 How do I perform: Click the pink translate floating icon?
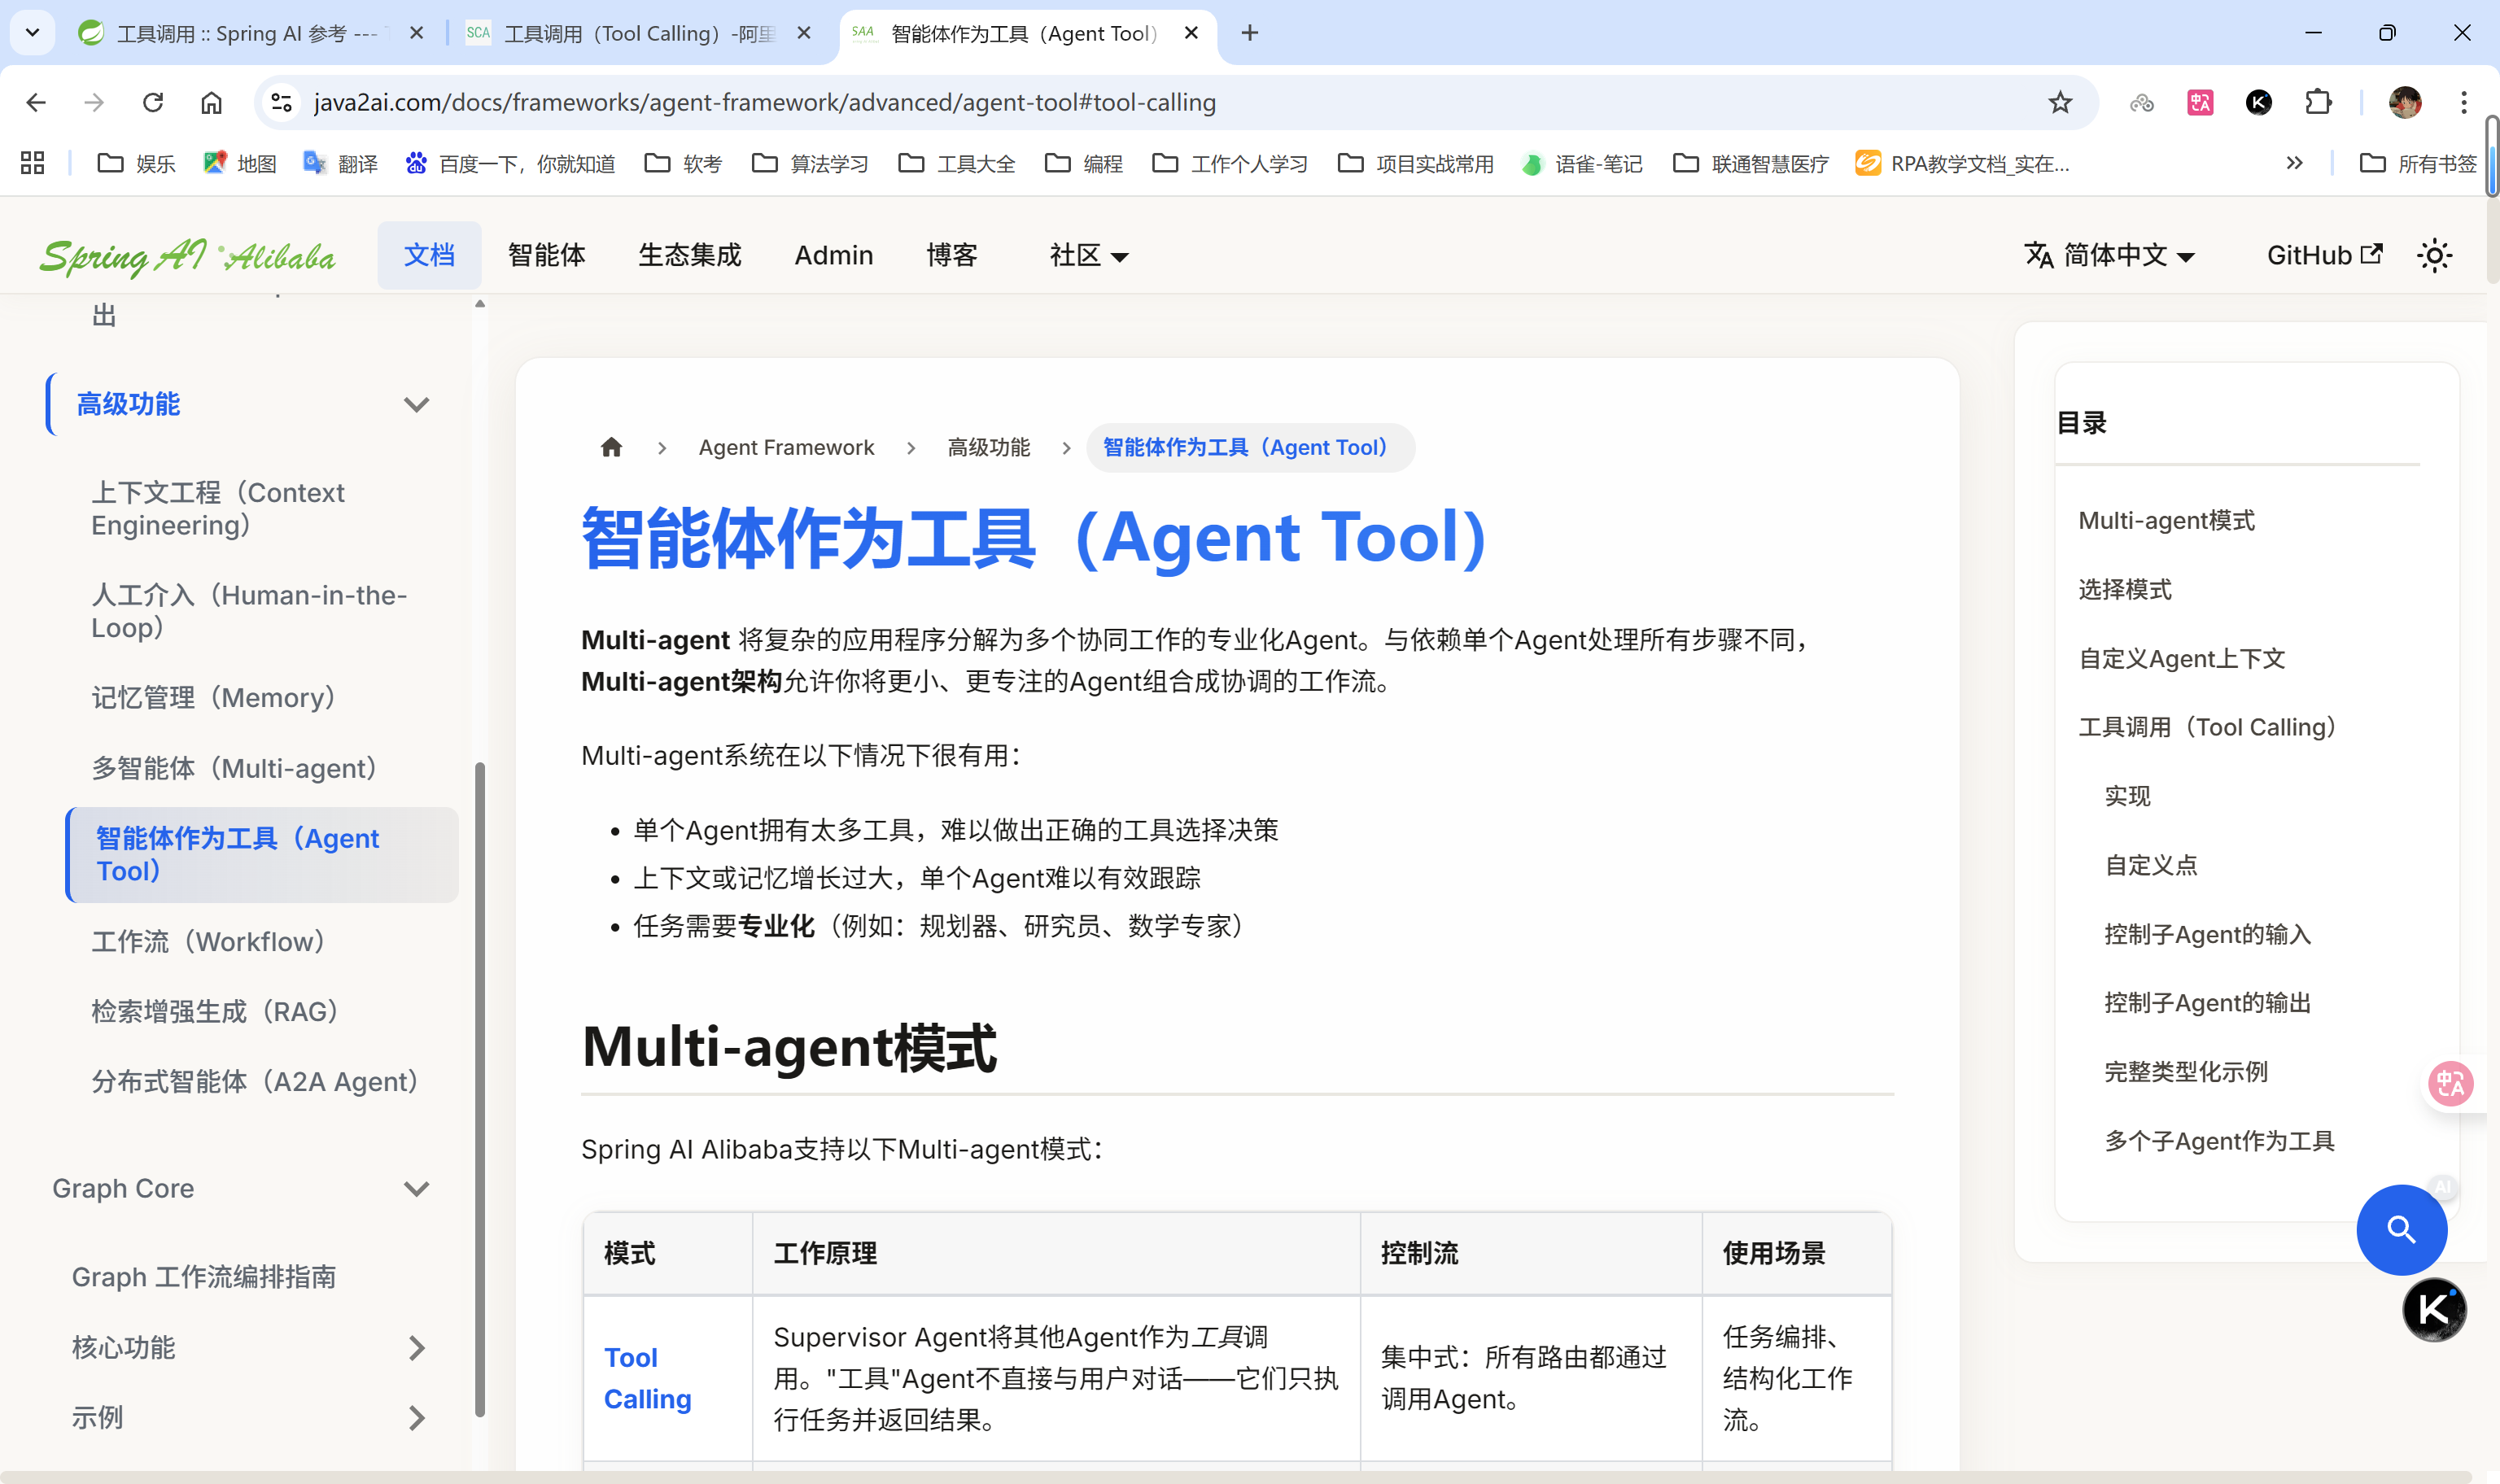(x=2450, y=1083)
